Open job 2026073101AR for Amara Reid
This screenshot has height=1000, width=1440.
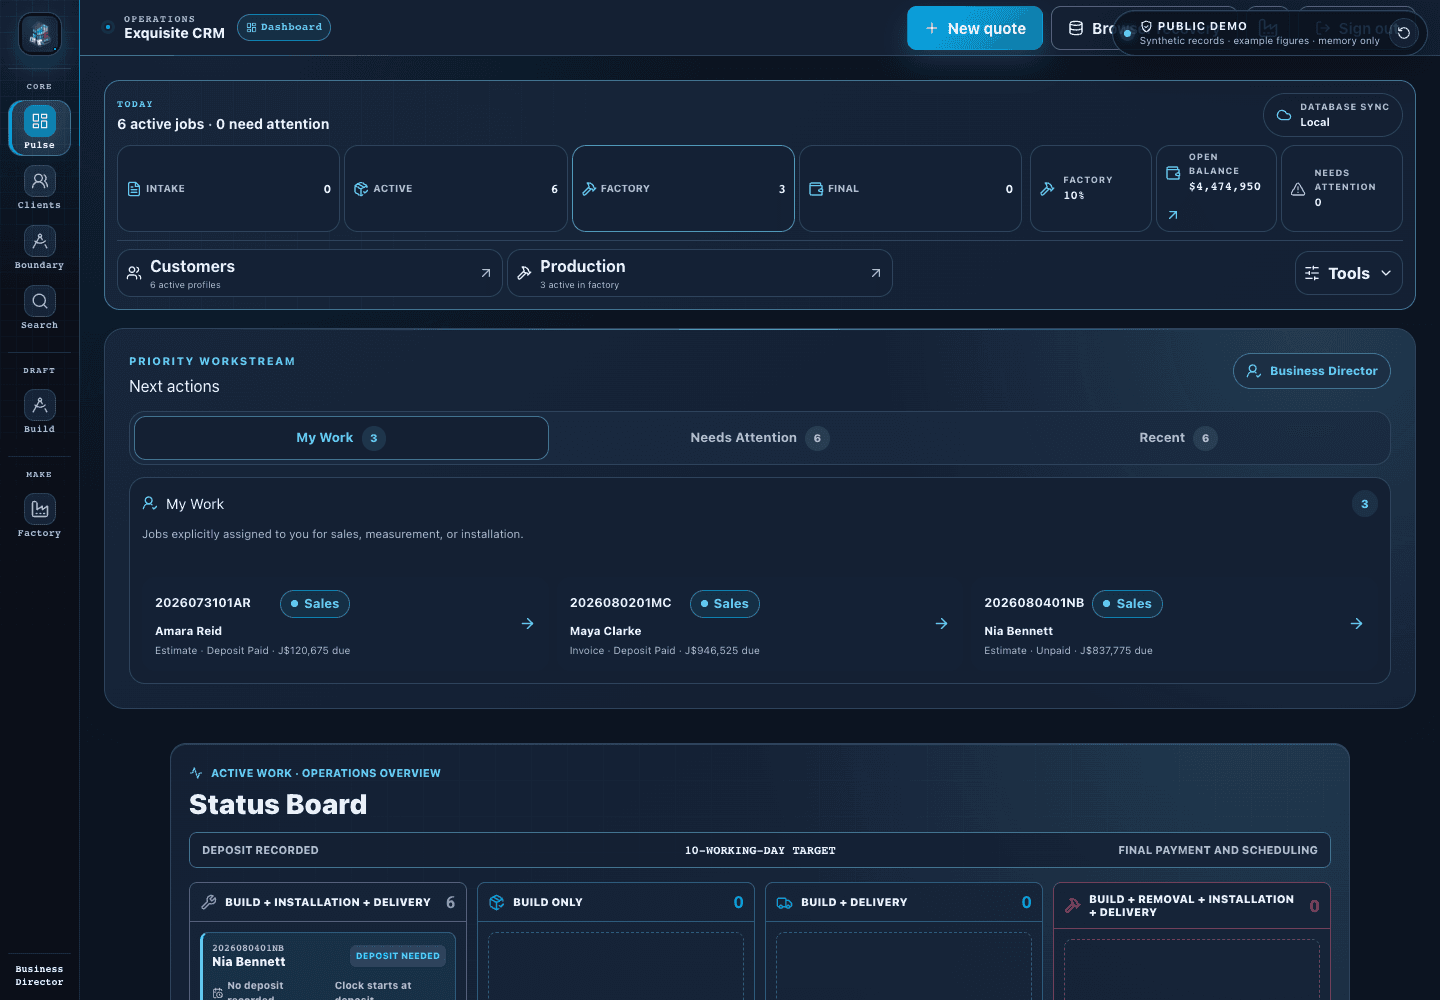point(345,625)
